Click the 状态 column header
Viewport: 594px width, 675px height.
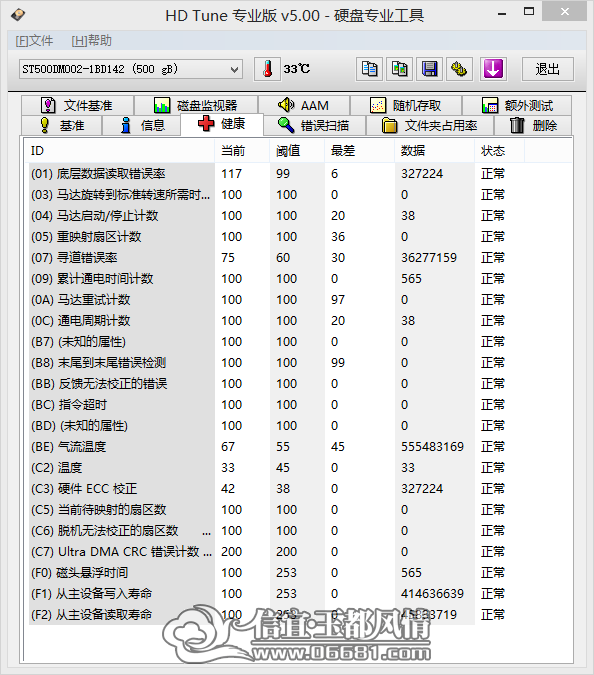(499, 151)
